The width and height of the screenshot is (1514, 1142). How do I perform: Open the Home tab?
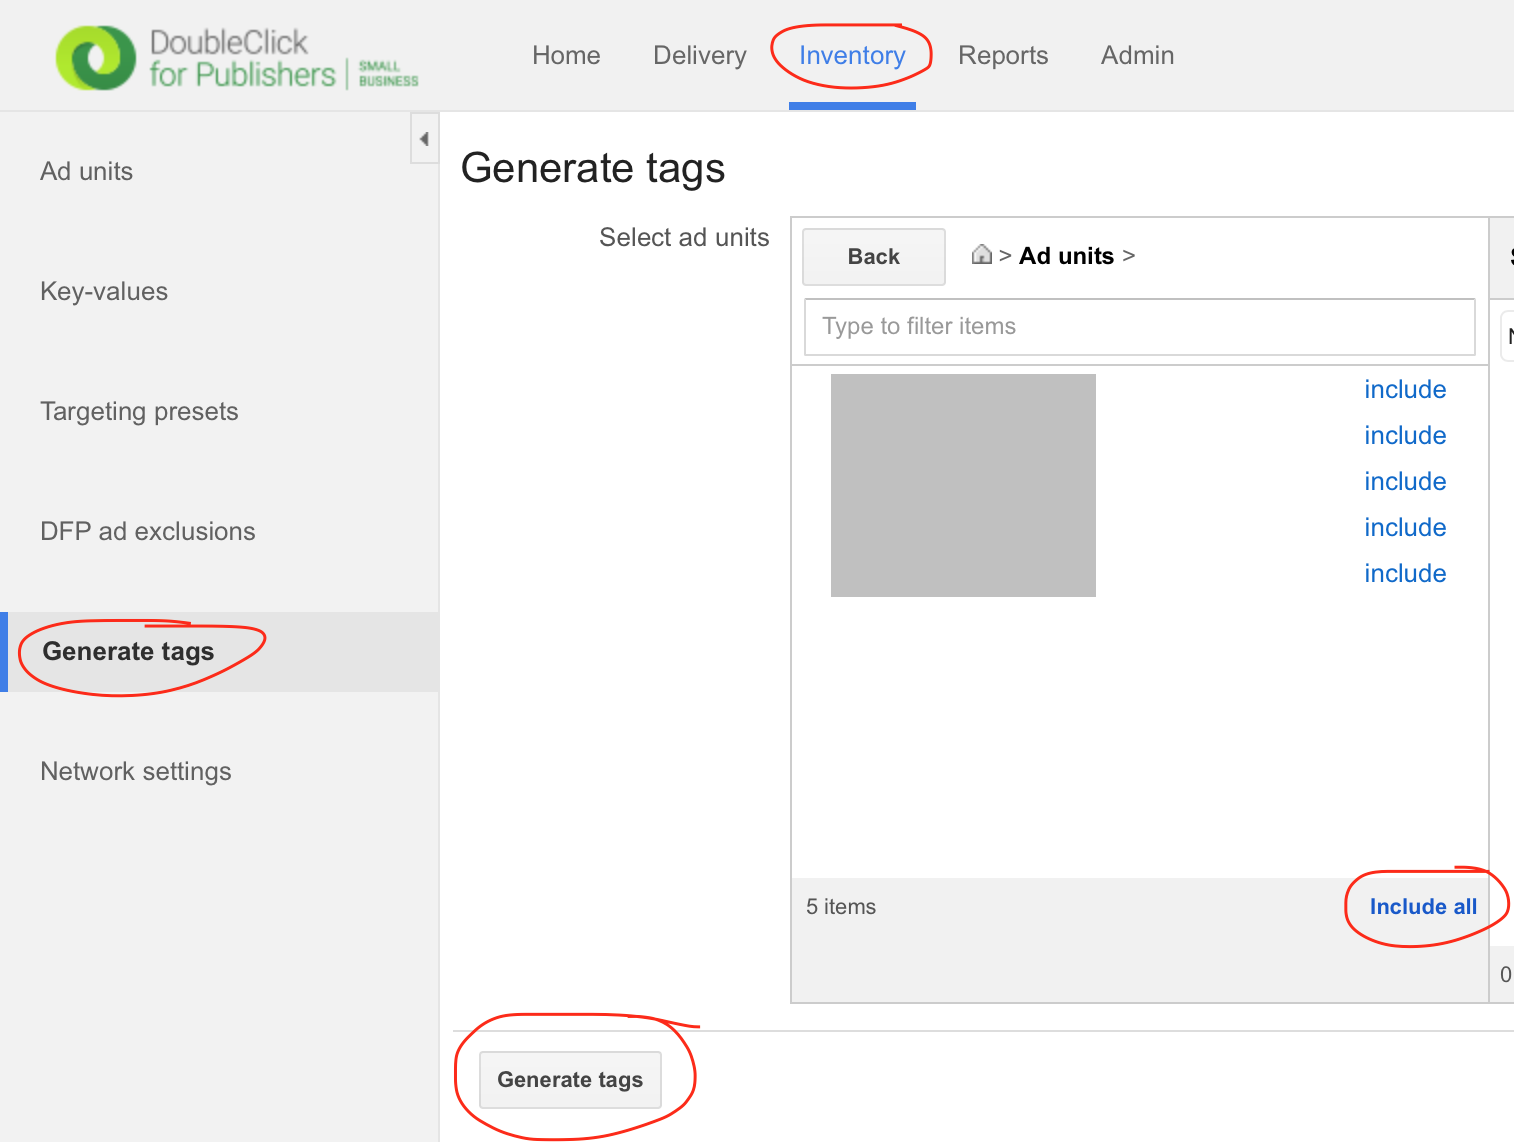(x=566, y=55)
